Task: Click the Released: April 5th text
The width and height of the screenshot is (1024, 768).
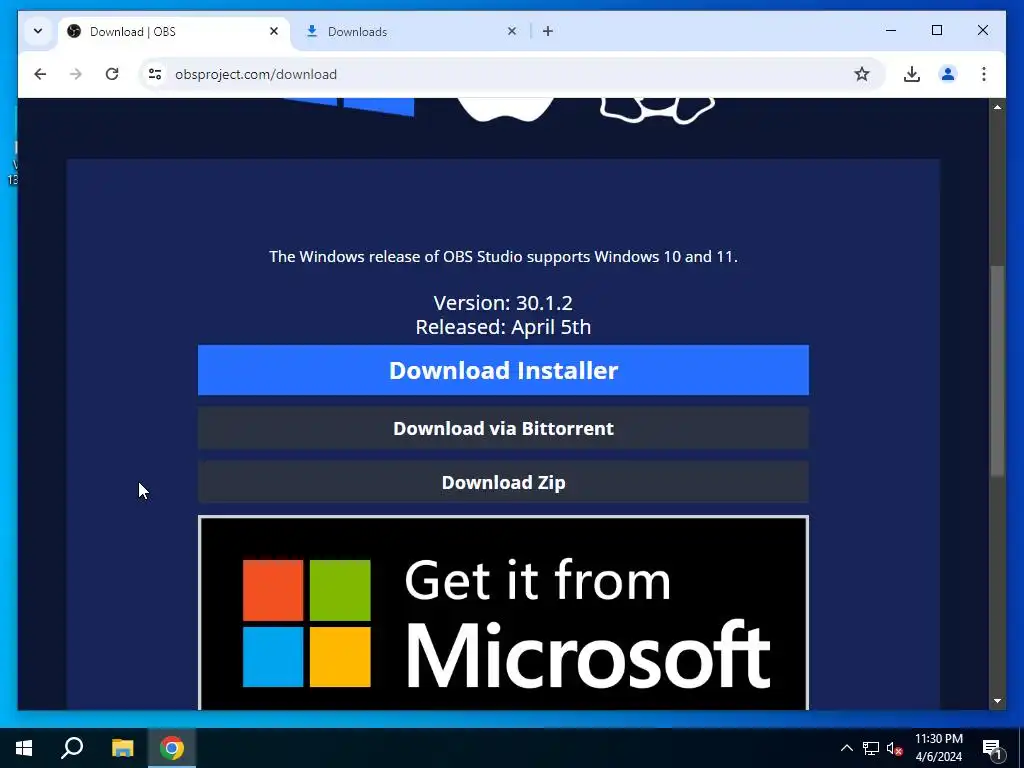Action: 503,327
